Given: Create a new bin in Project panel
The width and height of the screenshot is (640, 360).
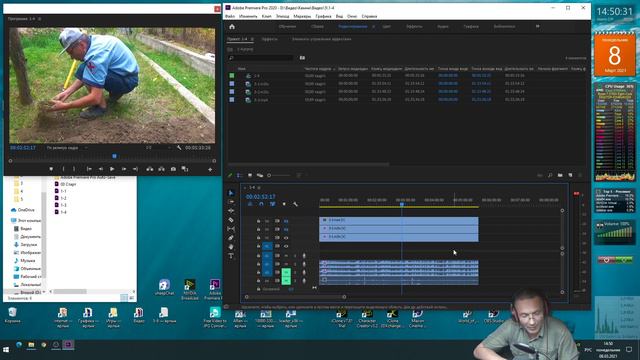Looking at the screenshot, I should [x=560, y=175].
